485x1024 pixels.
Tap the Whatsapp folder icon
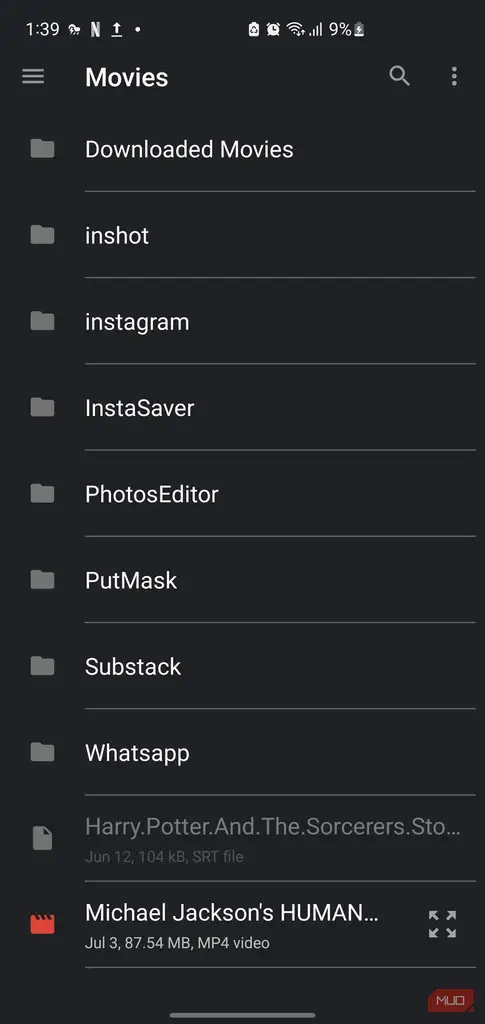point(42,752)
